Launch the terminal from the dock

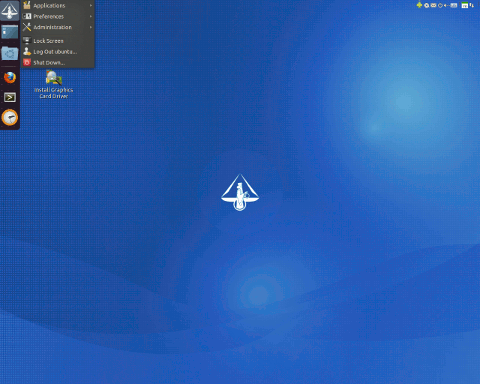pos(10,97)
